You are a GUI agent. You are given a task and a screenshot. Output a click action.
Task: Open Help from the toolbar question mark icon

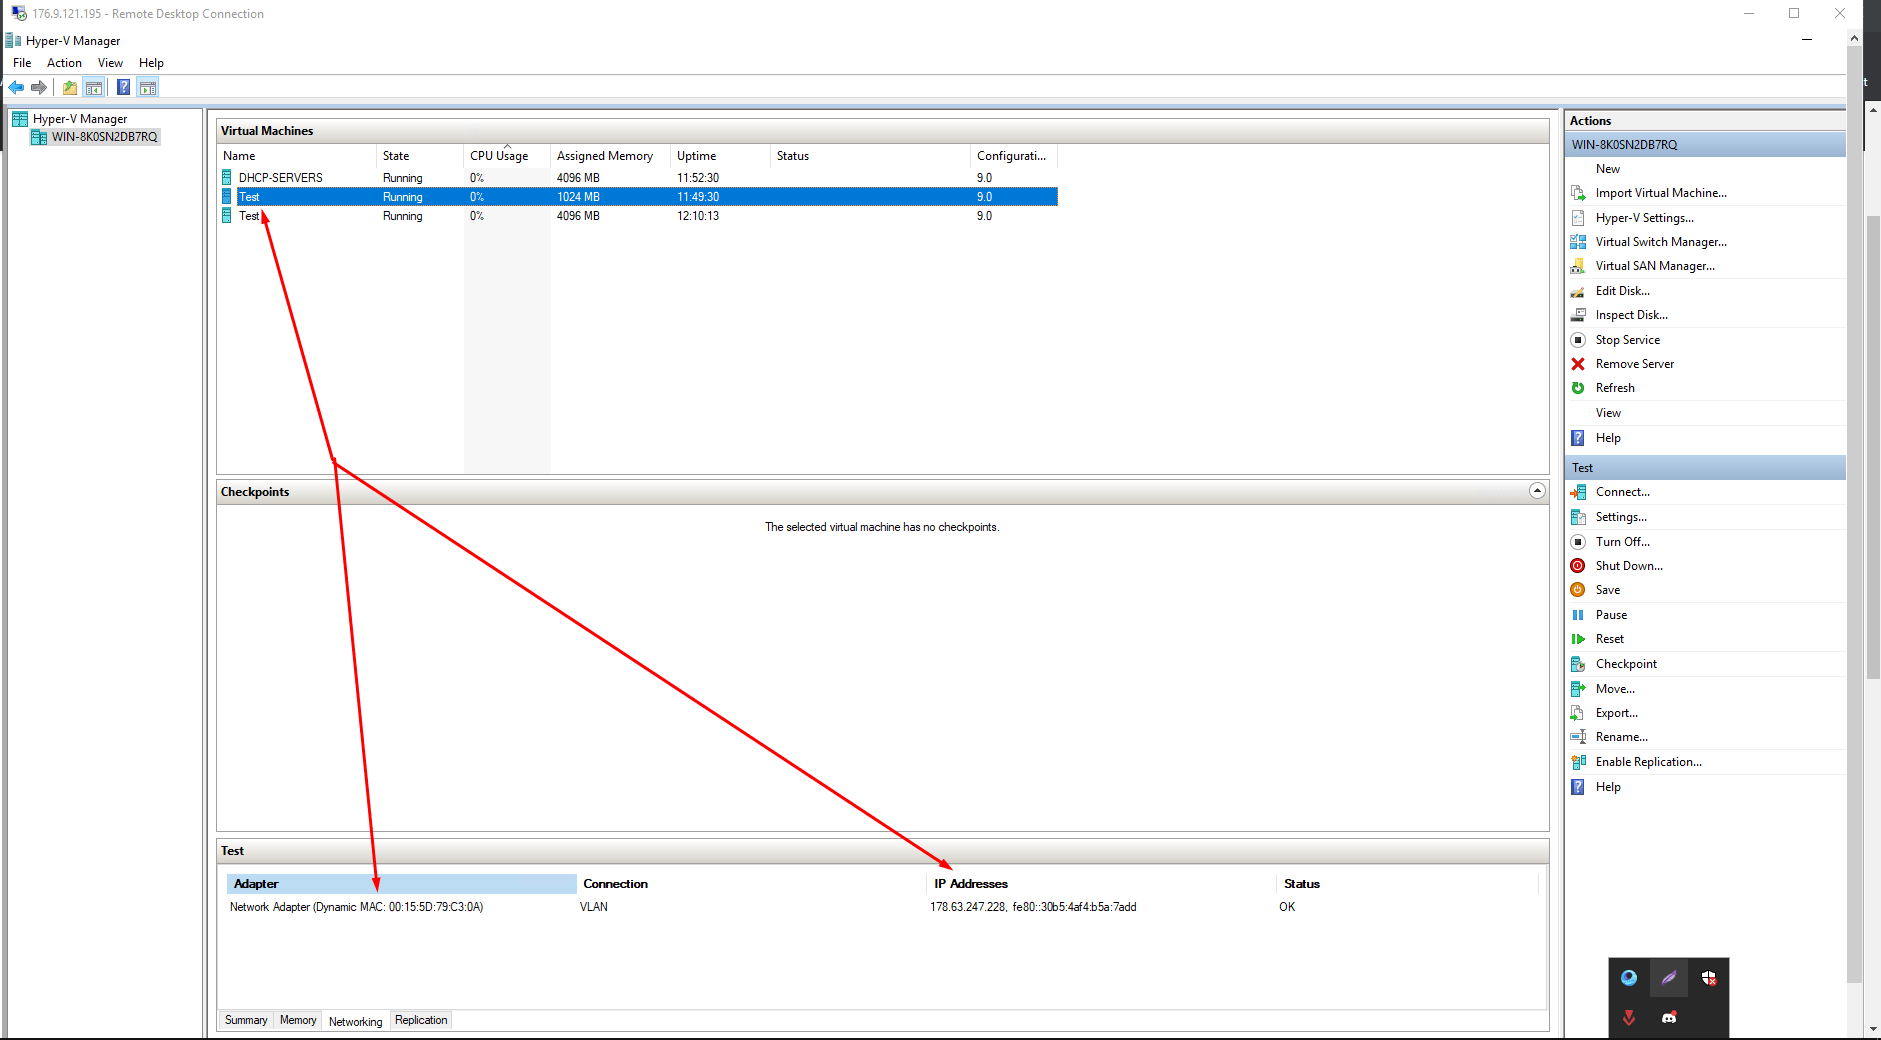click(123, 87)
